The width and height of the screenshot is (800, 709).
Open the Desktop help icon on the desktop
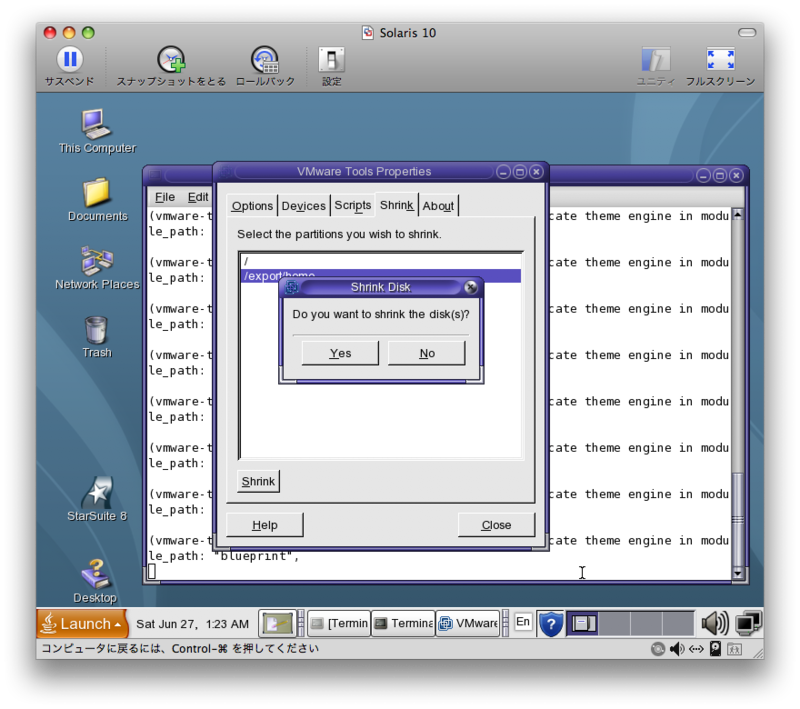tap(95, 574)
